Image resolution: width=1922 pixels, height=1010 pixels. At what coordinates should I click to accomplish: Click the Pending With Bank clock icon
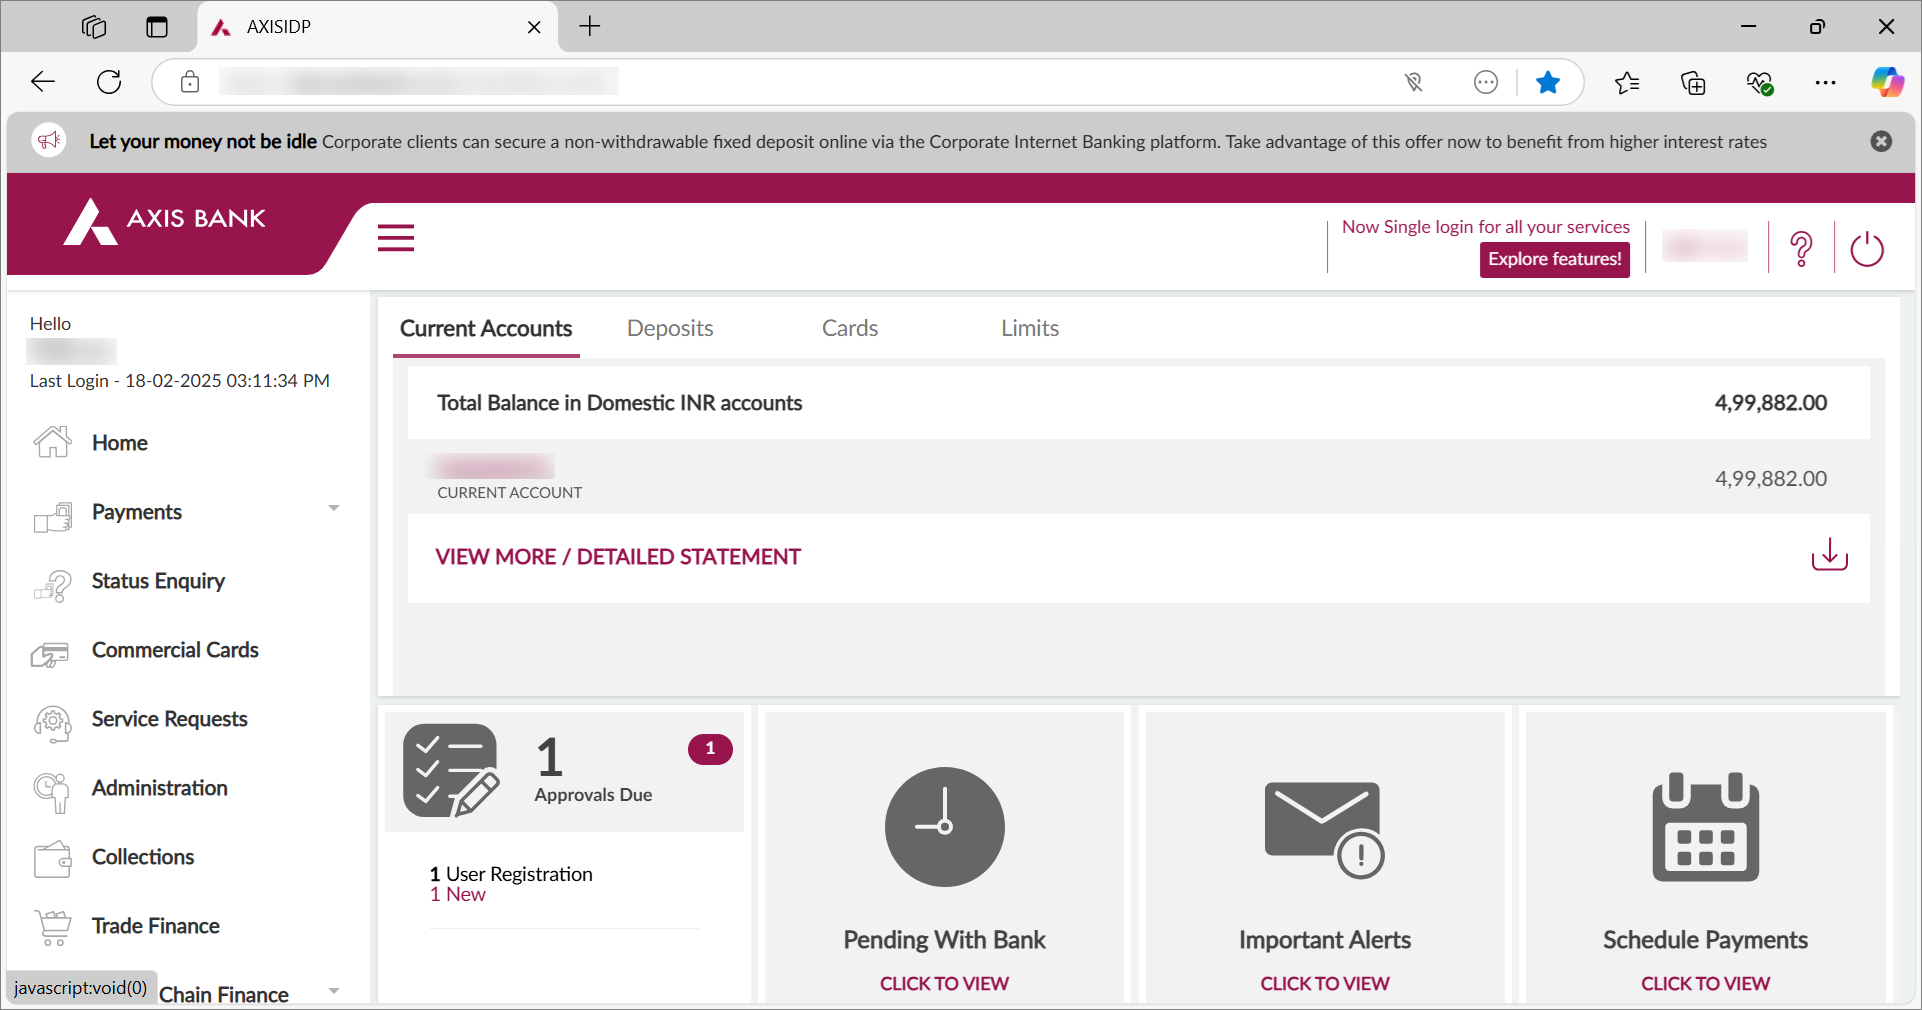coord(945,827)
